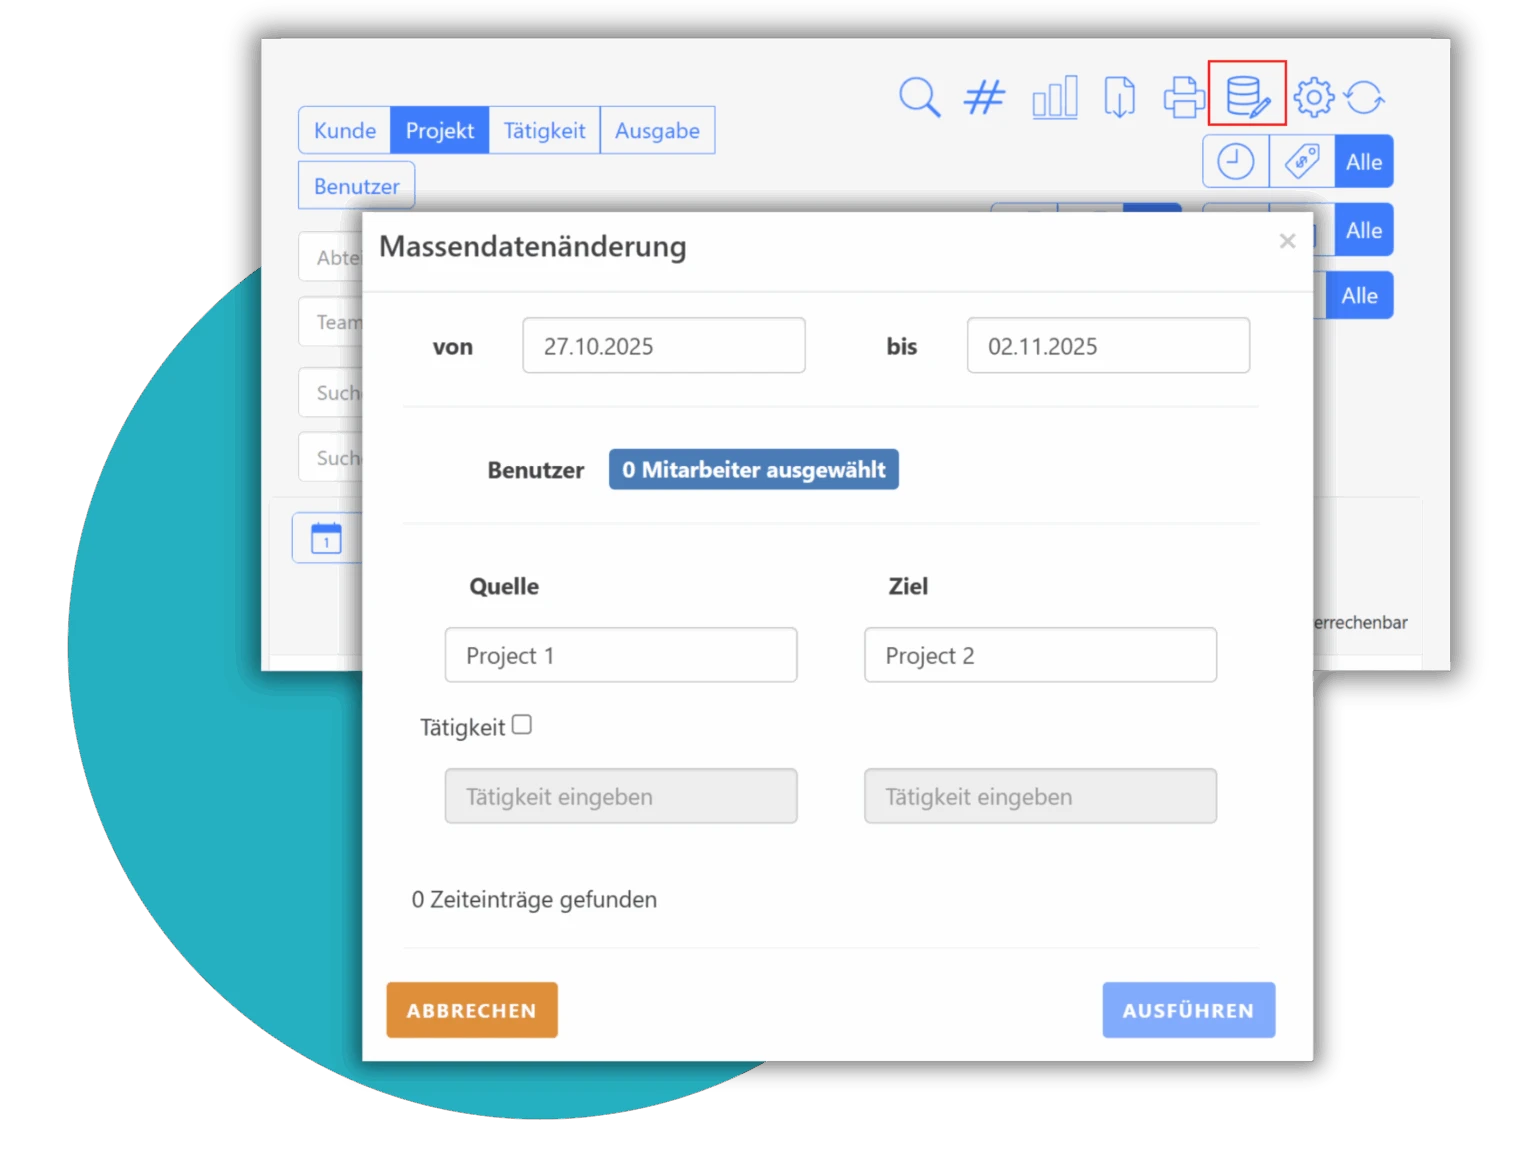The image size is (1536, 1160).
Task: Open the Quelle Project 1 field
Action: [x=620, y=655]
